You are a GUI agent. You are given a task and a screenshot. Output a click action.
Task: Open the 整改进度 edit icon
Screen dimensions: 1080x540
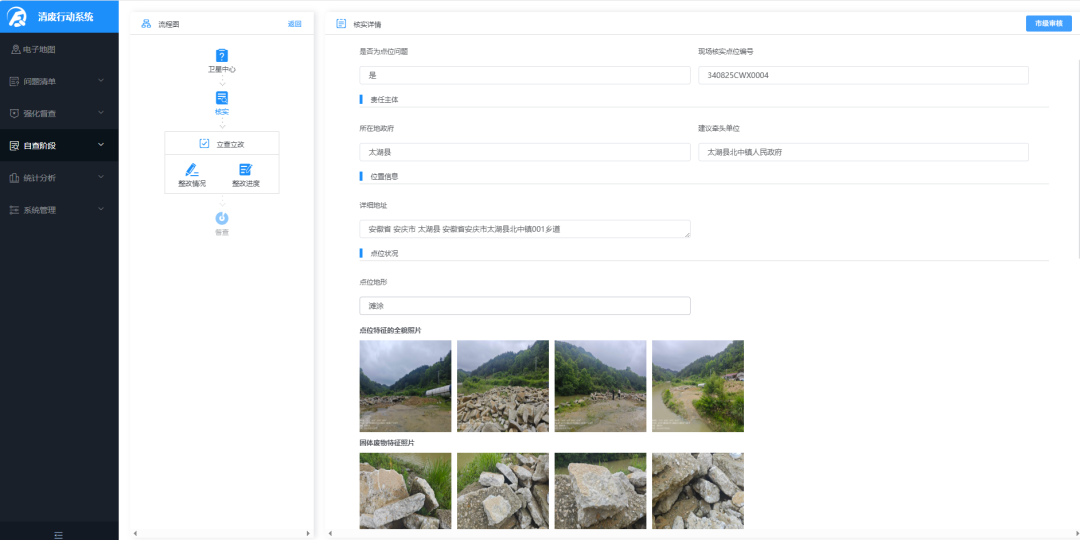(x=245, y=169)
